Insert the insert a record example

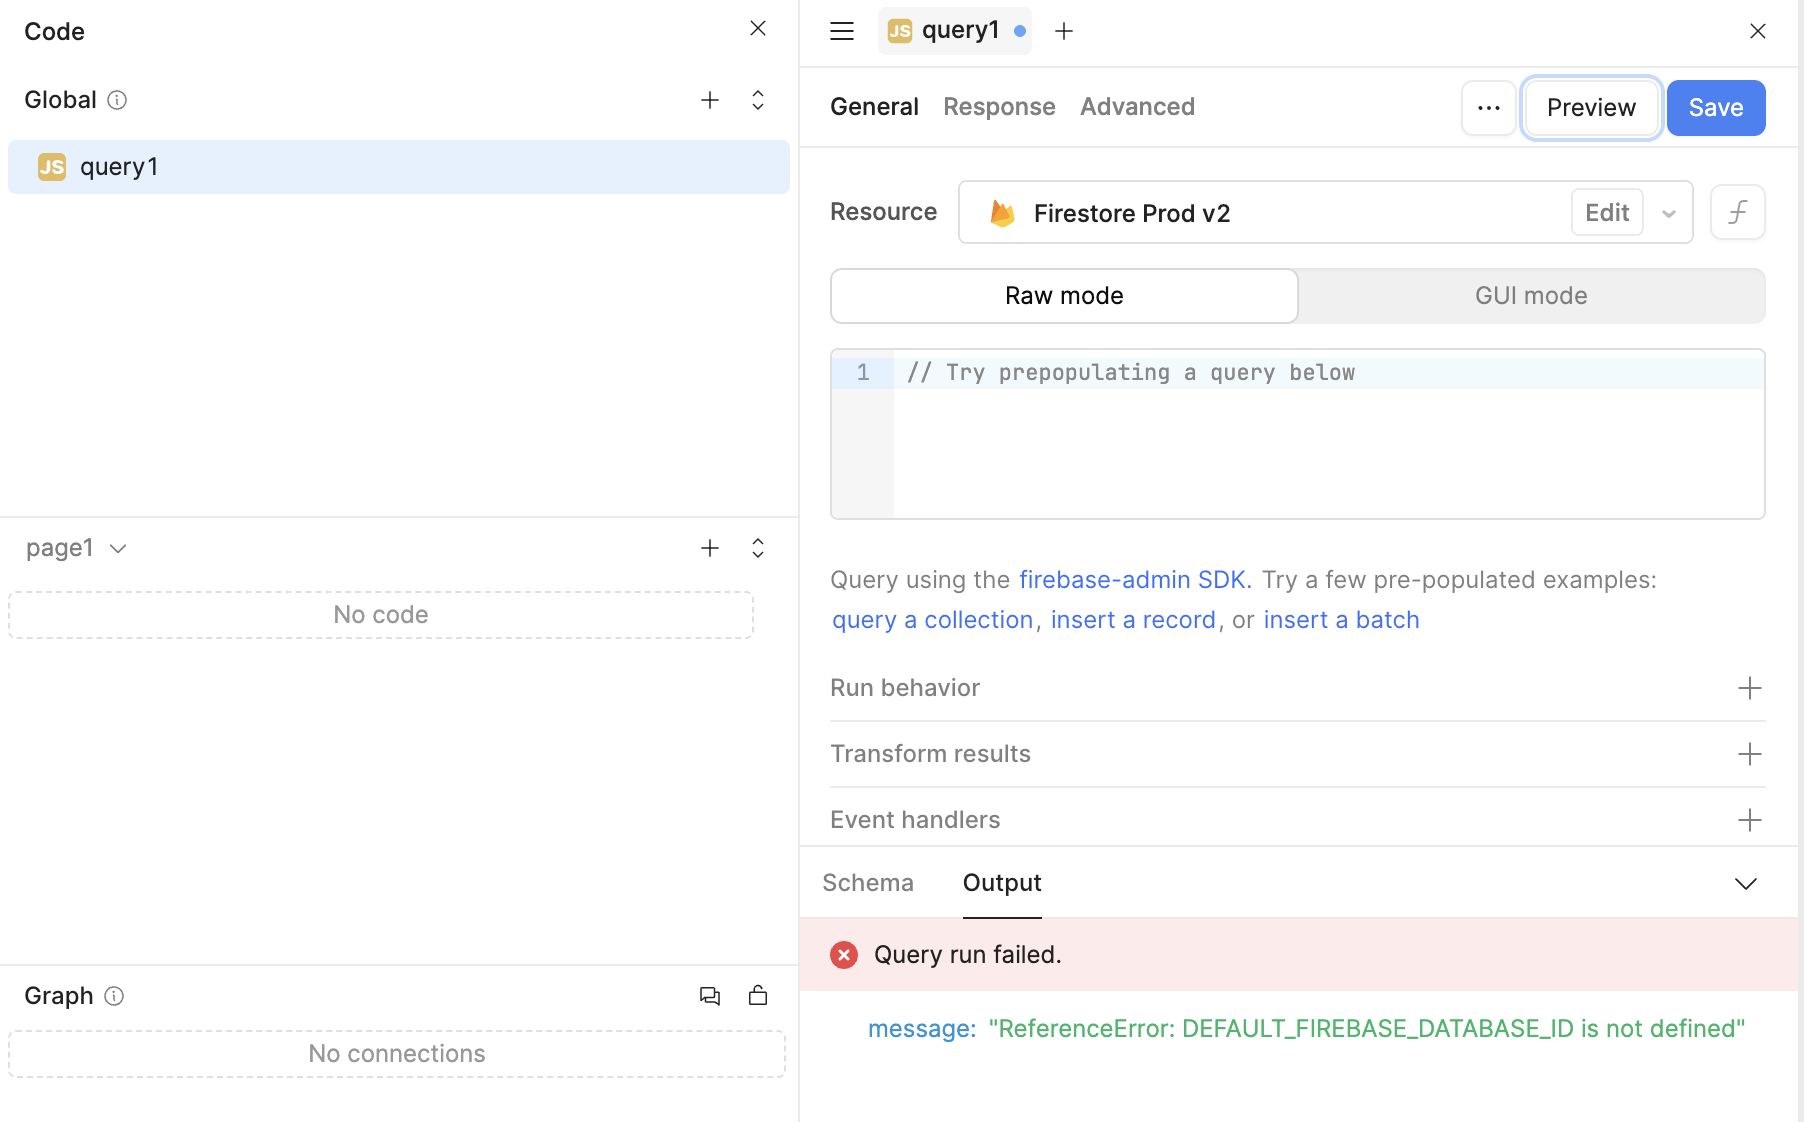point(1133,620)
